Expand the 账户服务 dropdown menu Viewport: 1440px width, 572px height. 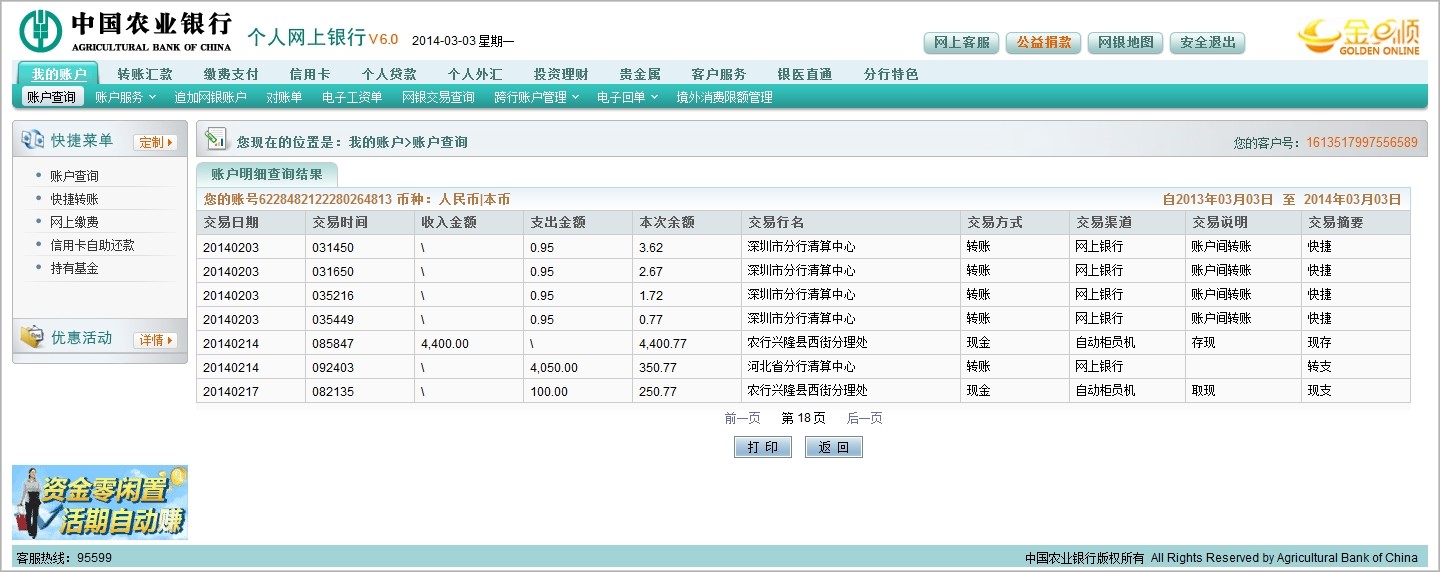(x=126, y=97)
